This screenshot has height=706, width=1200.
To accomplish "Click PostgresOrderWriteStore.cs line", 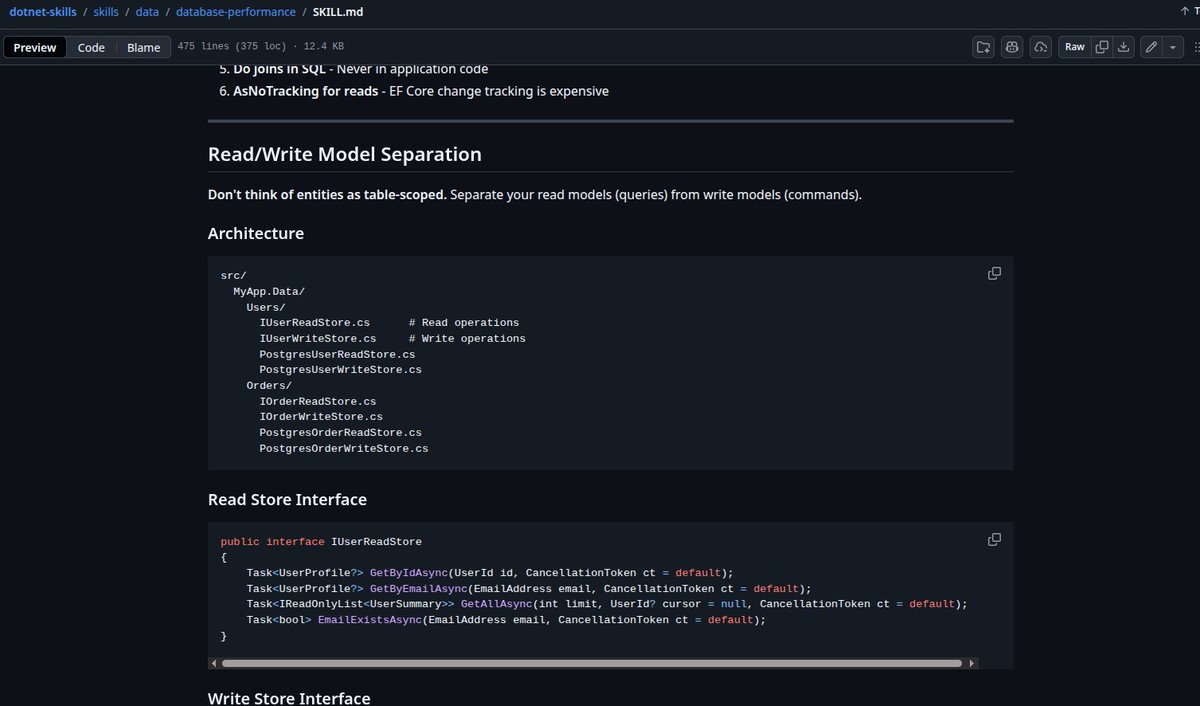I will point(344,448).
